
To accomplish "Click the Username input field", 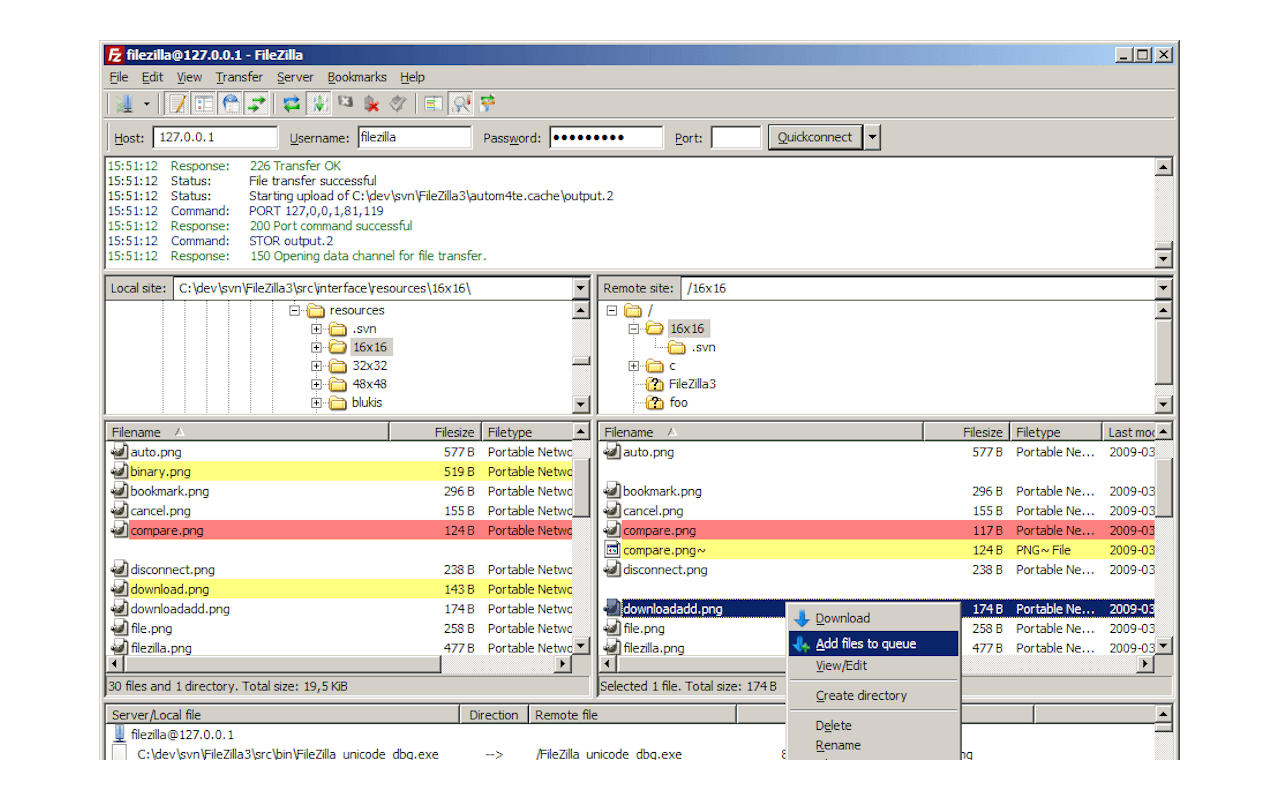I will [x=413, y=138].
